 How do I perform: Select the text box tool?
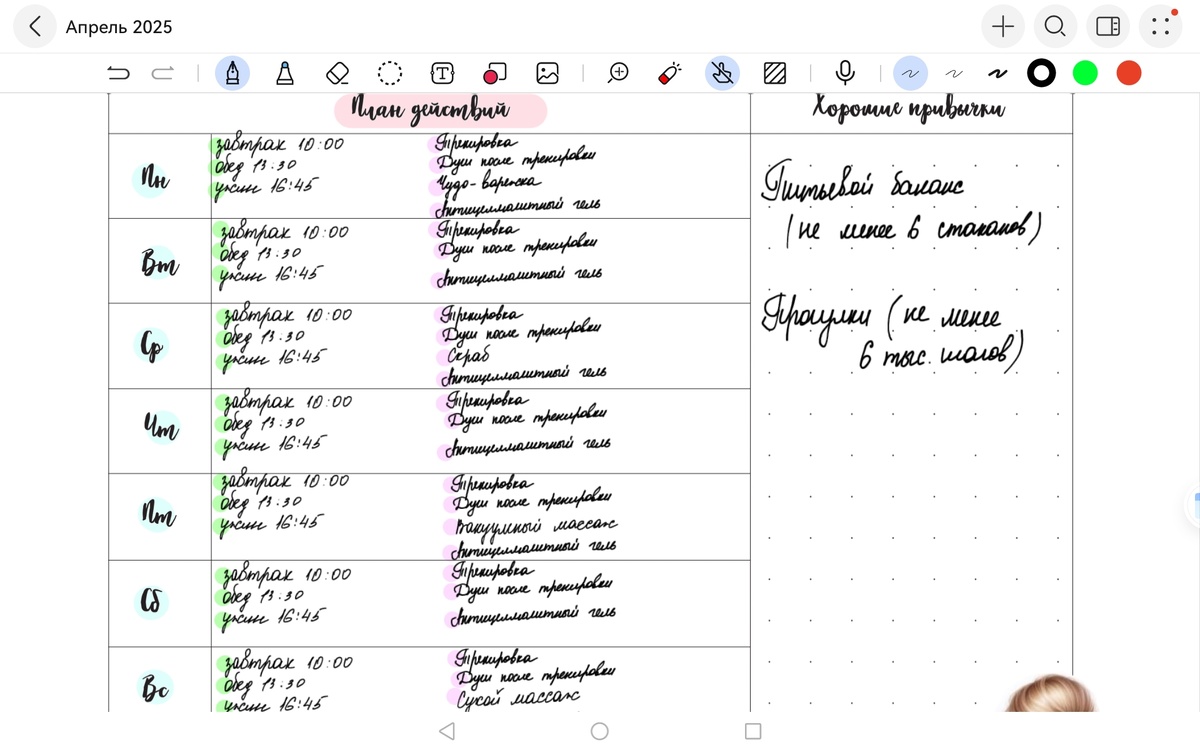coord(442,73)
